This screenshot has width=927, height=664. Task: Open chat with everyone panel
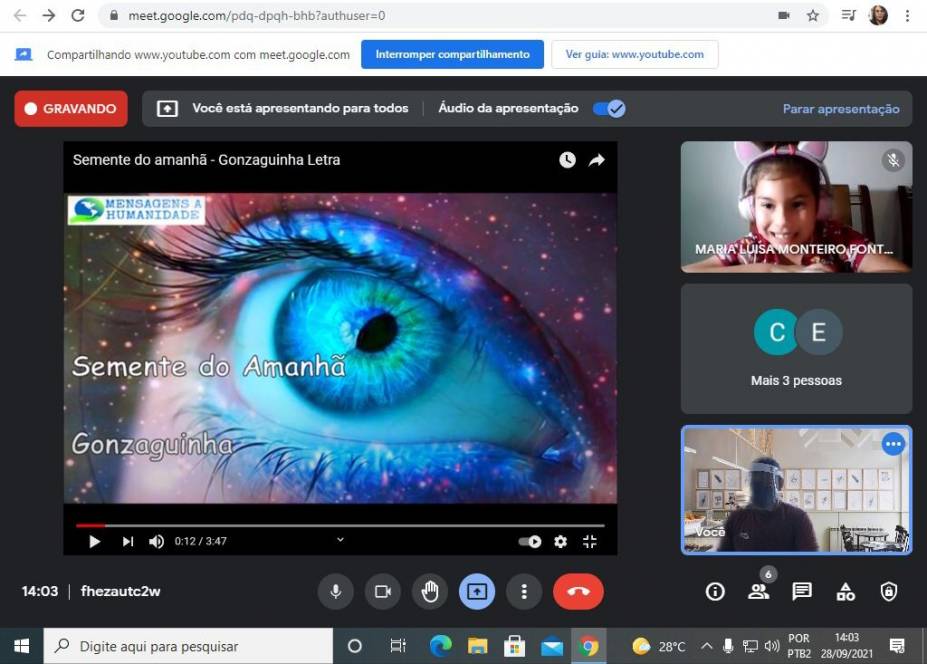[802, 591]
